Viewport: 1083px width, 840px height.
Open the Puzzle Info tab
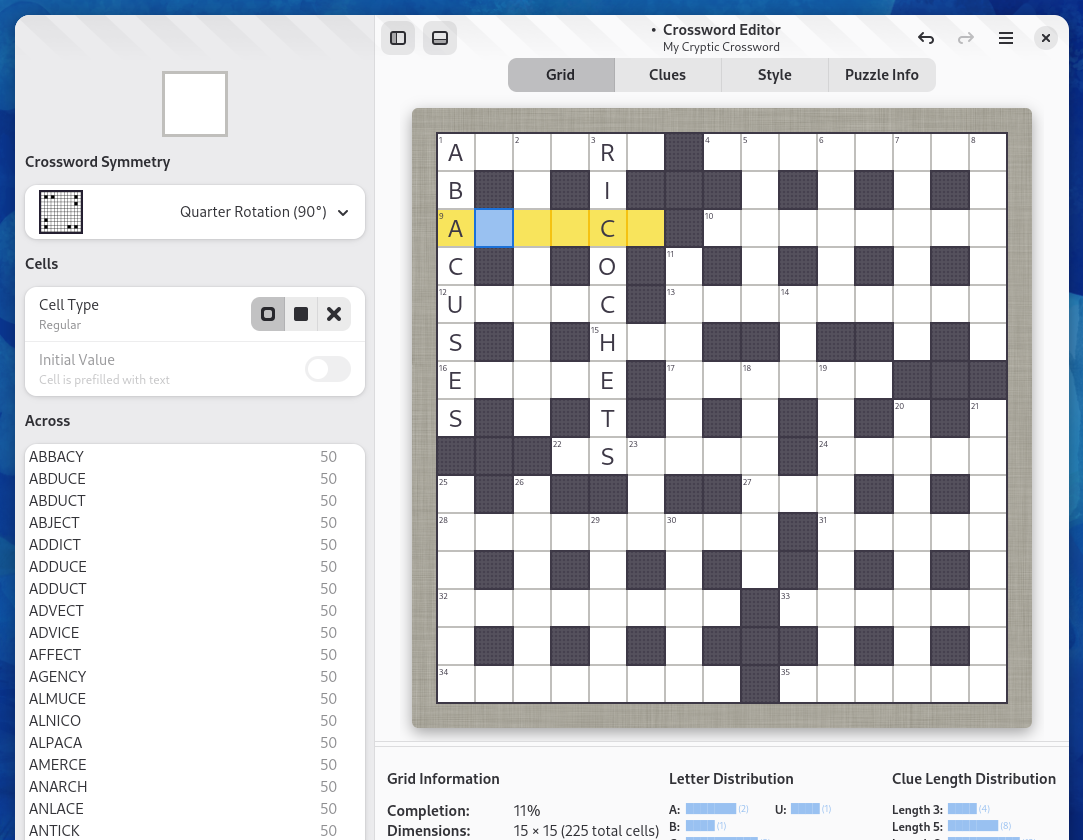(881, 75)
